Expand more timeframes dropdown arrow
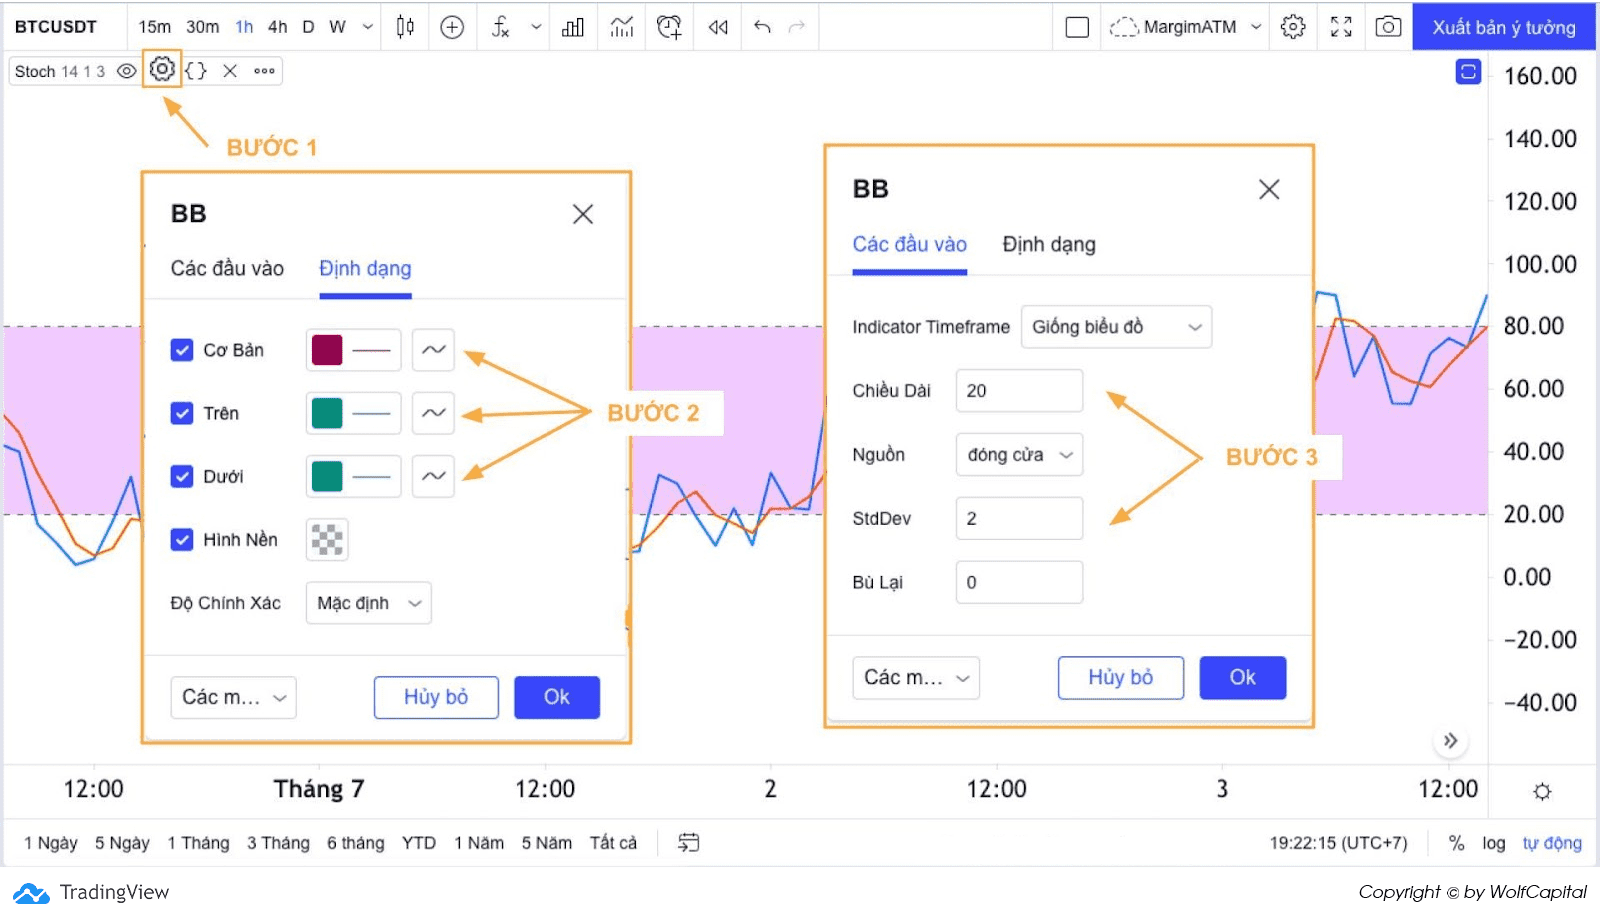This screenshot has height=909, width=1600. click(x=368, y=27)
